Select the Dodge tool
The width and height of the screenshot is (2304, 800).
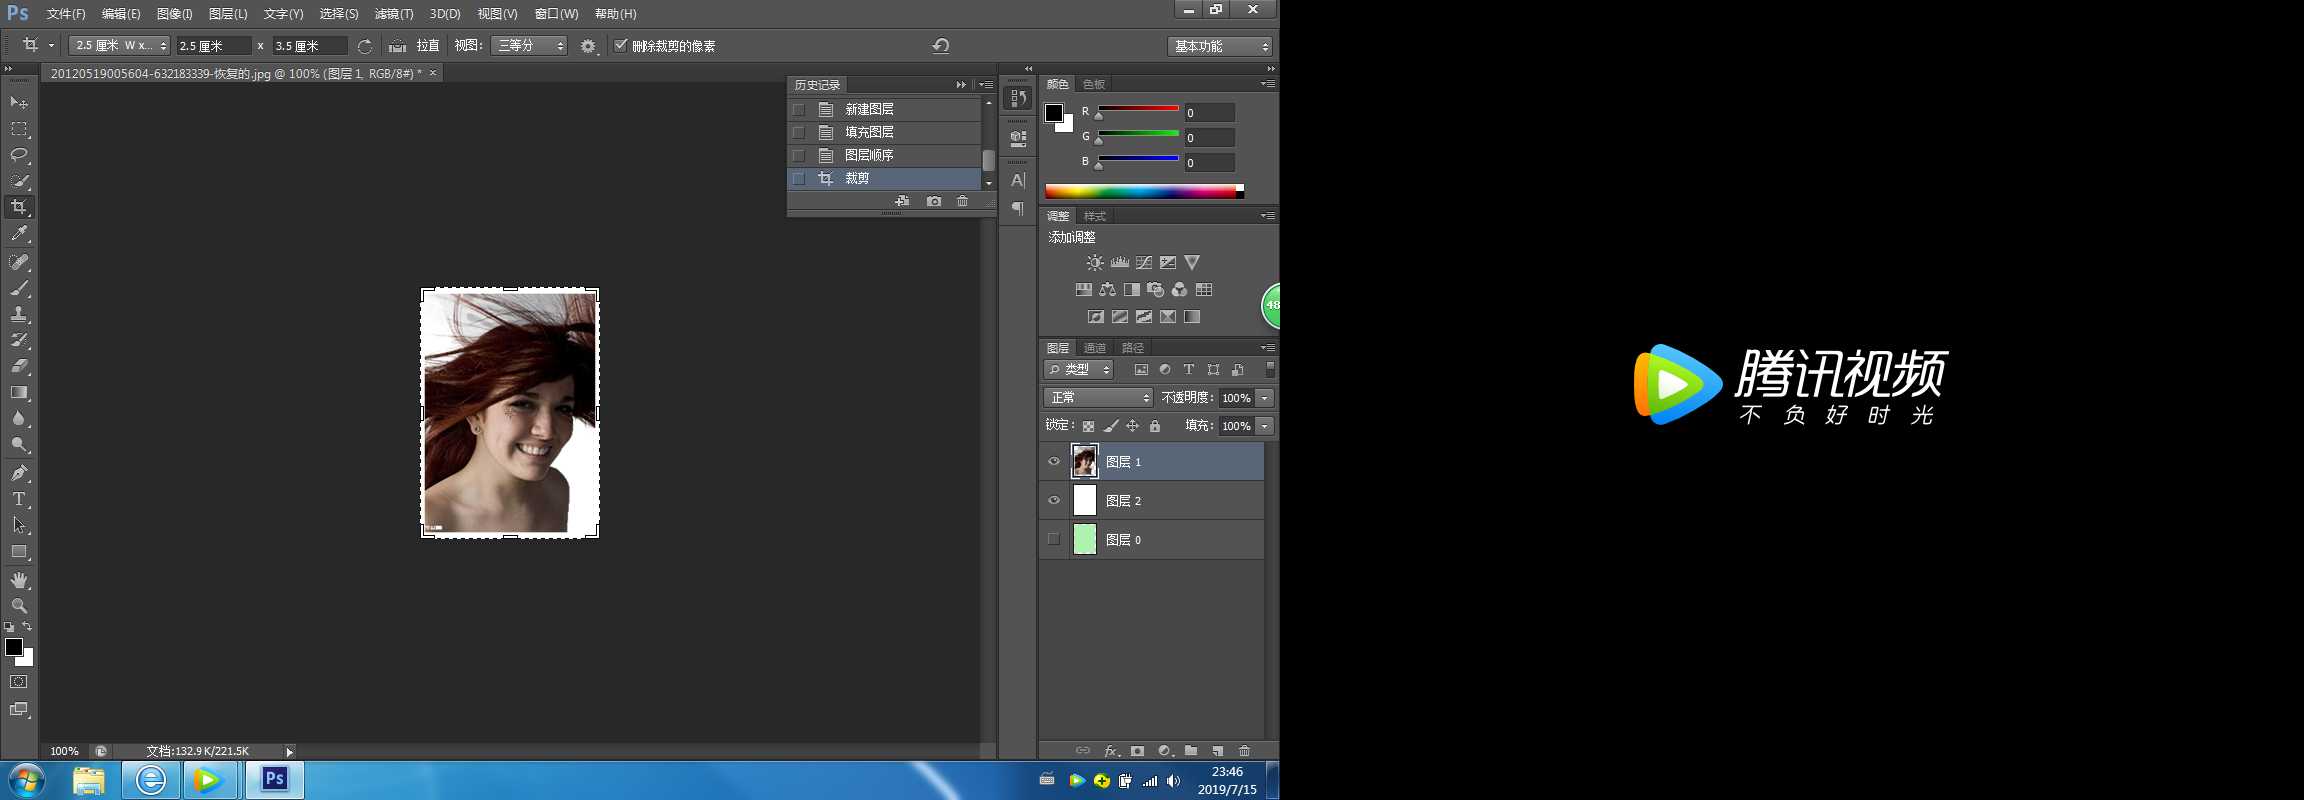point(19,444)
